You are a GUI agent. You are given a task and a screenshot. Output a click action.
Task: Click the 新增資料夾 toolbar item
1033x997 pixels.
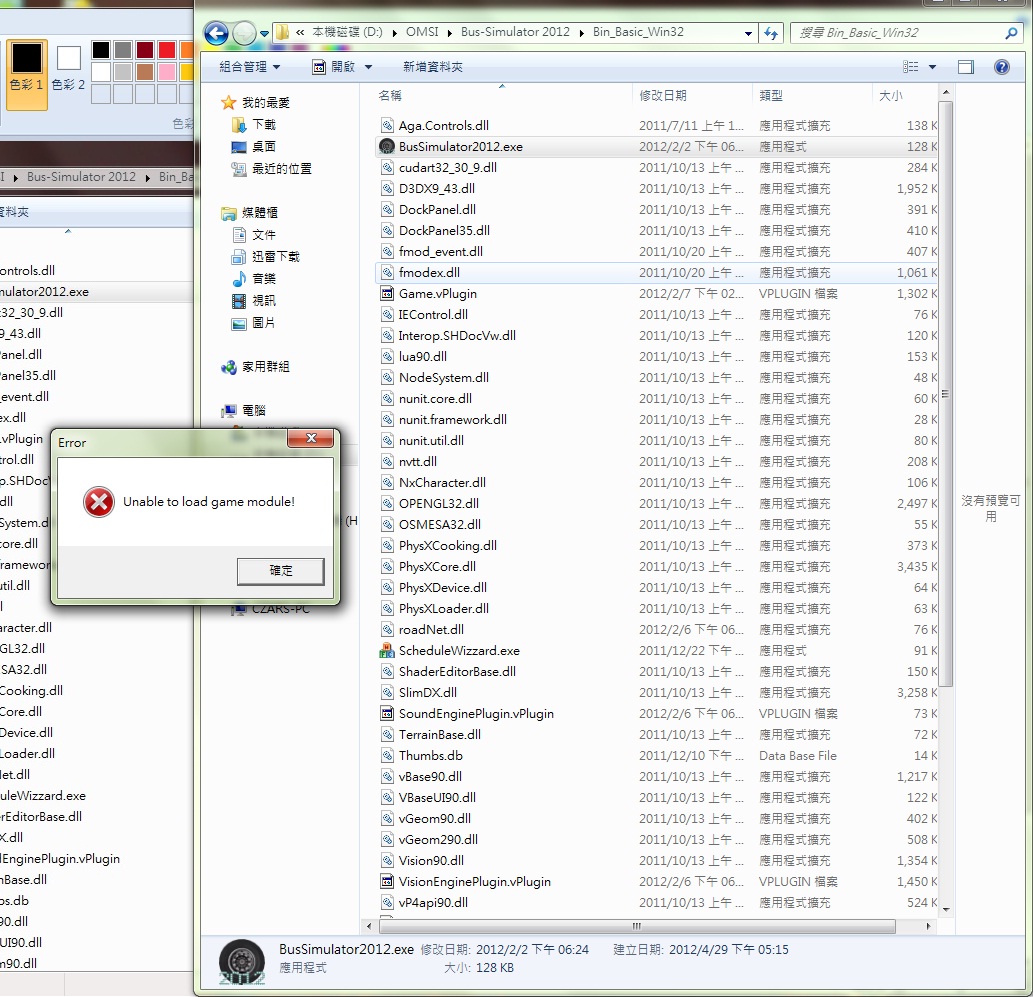click(x=432, y=67)
